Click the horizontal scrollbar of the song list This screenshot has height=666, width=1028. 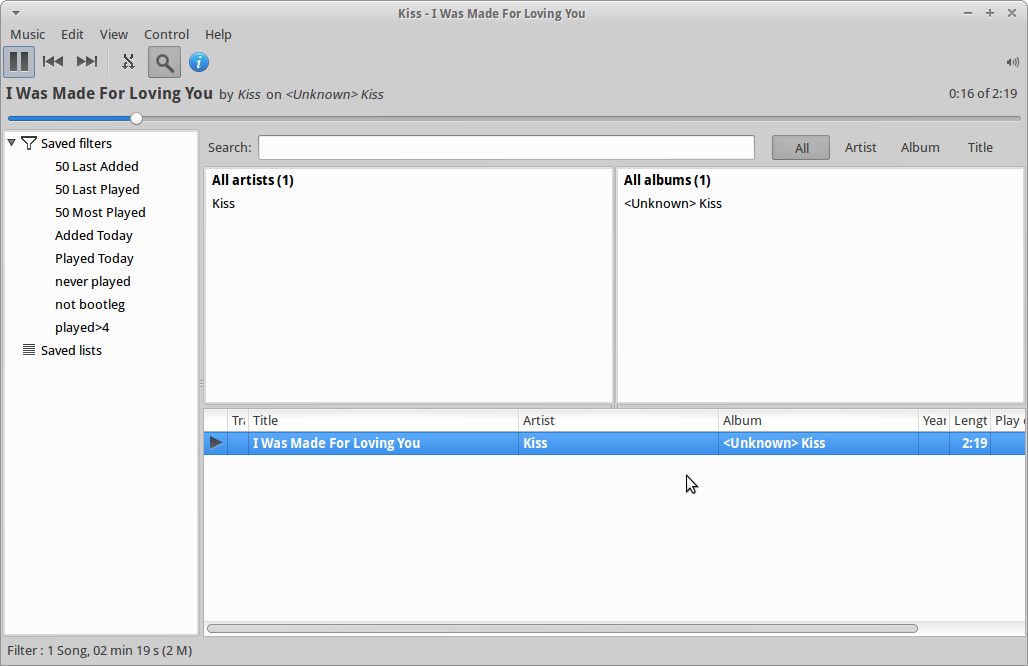click(x=563, y=629)
